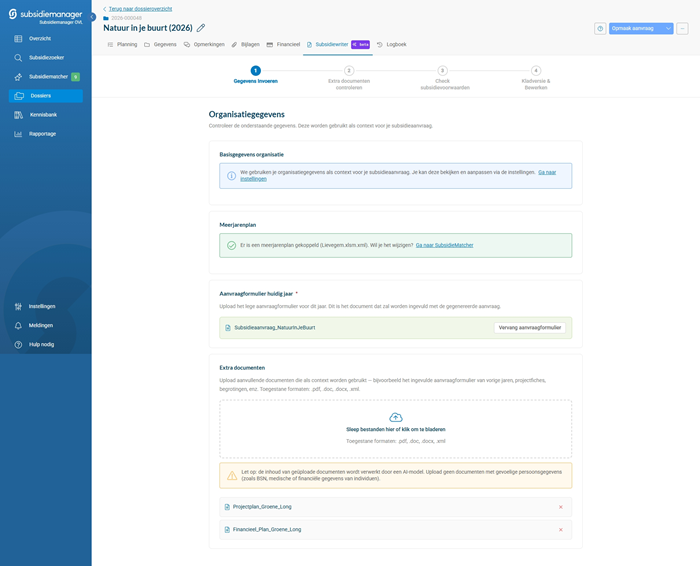Click the upload dropzone to browse files

click(396, 429)
